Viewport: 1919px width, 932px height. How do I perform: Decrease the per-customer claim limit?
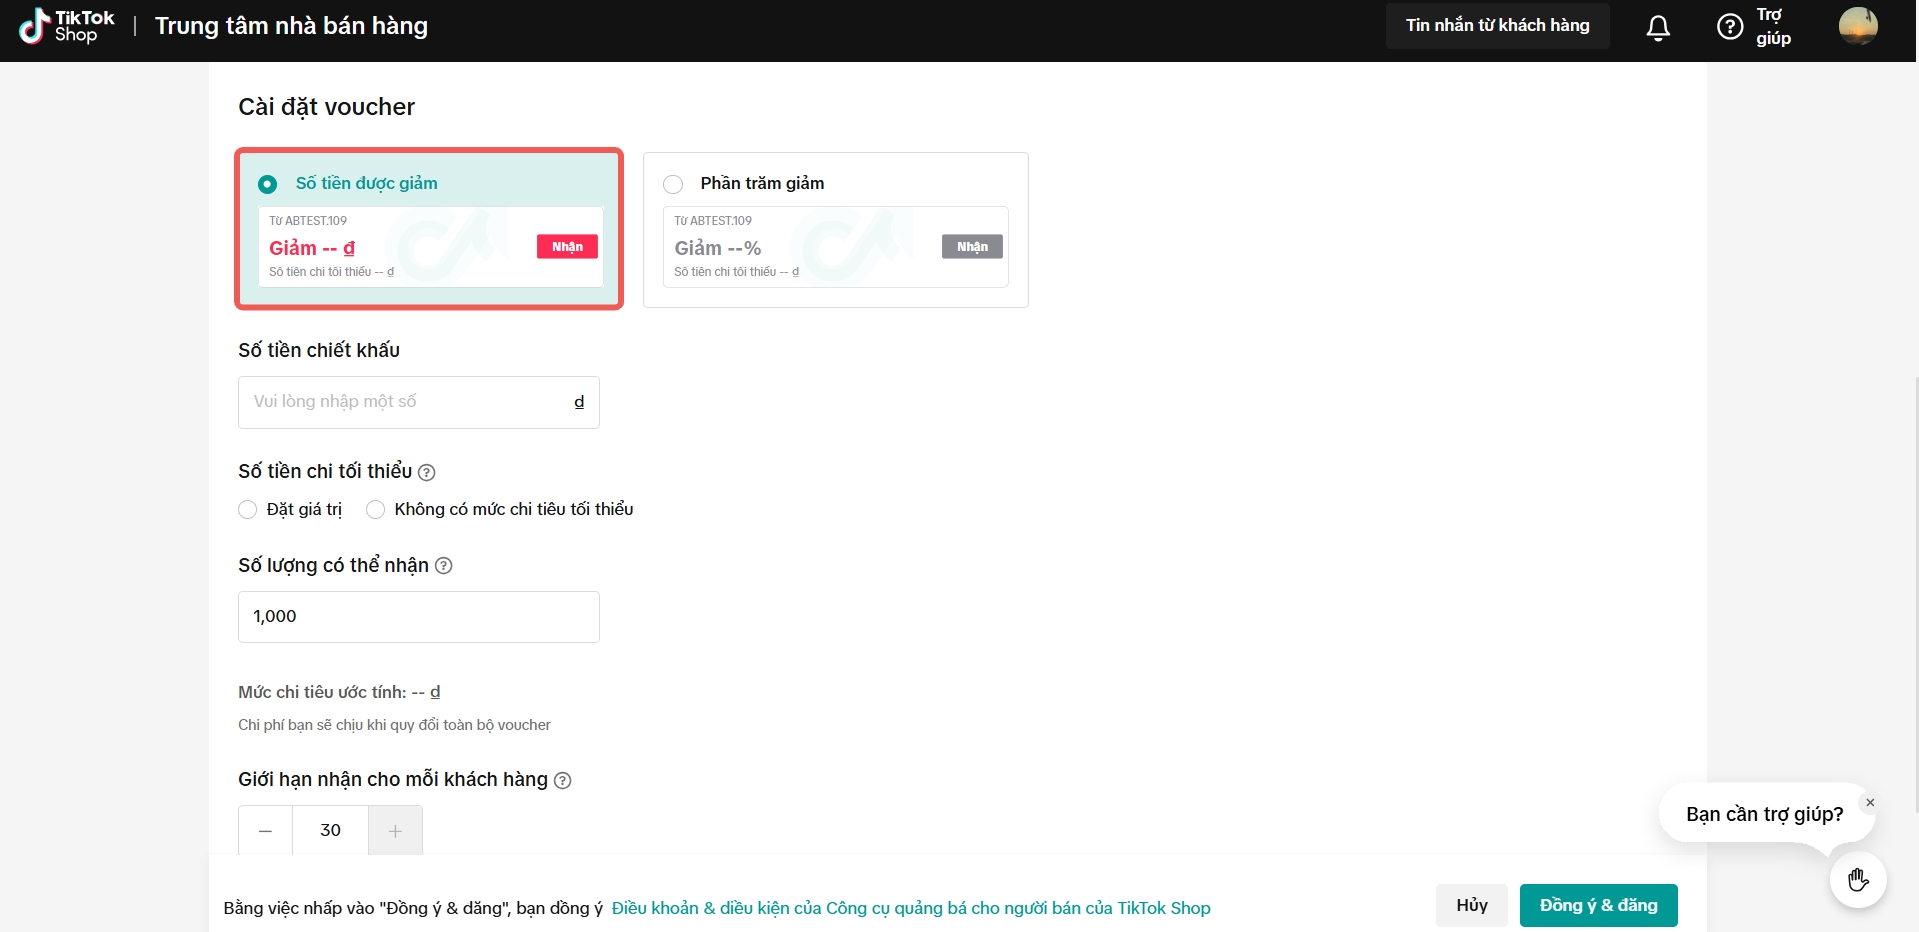[265, 831]
